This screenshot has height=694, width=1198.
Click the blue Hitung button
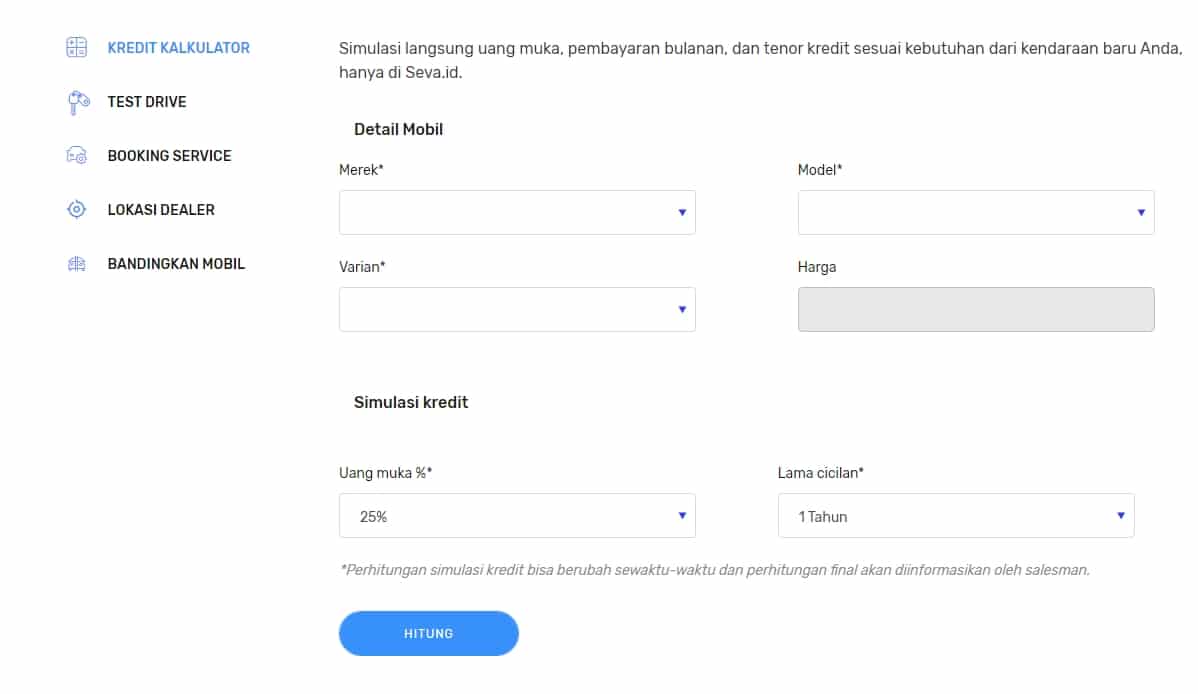point(429,634)
